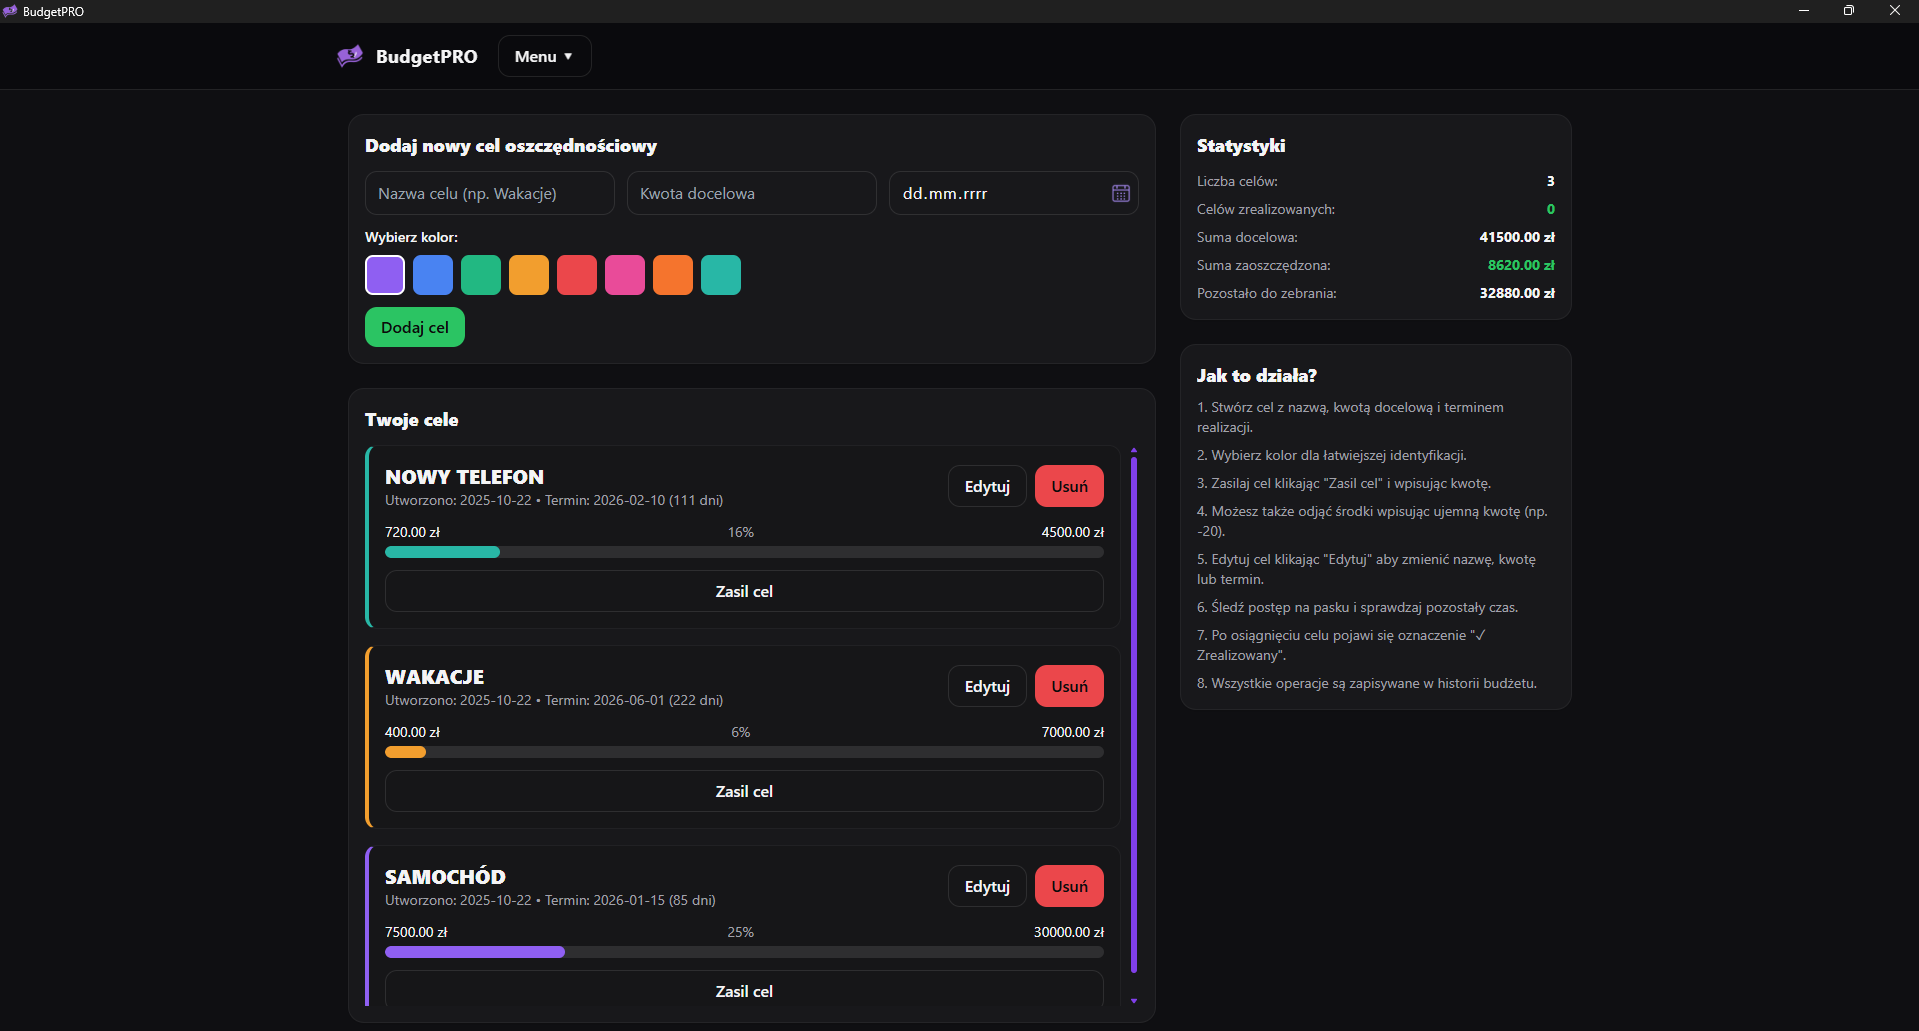Screen dimensions: 1919x1031
Task: Select the teal color swatch
Action: [x=721, y=275]
